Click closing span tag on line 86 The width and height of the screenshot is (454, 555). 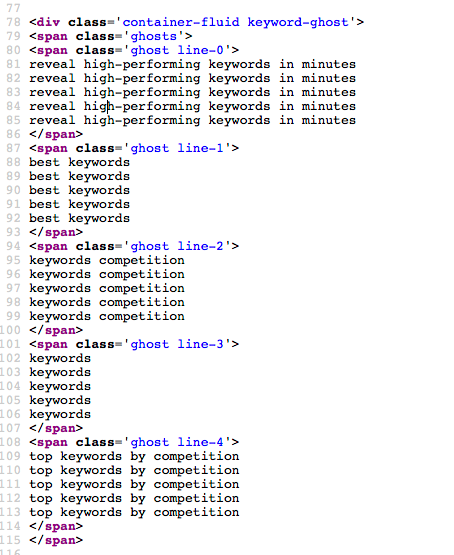pyautogui.click(x=56, y=135)
